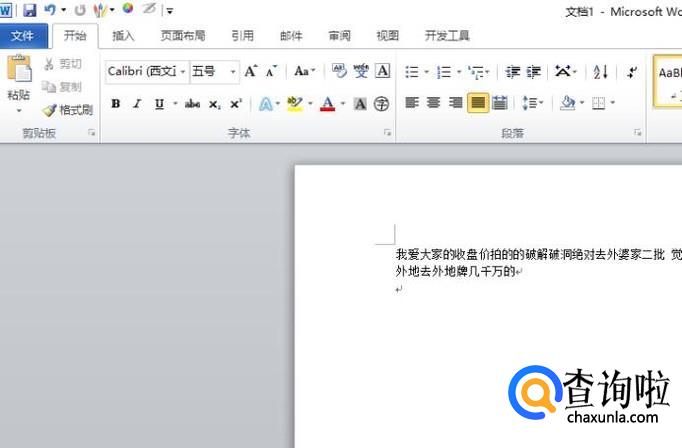Decrease paragraph indent
The image size is (682, 448).
[x=512, y=72]
